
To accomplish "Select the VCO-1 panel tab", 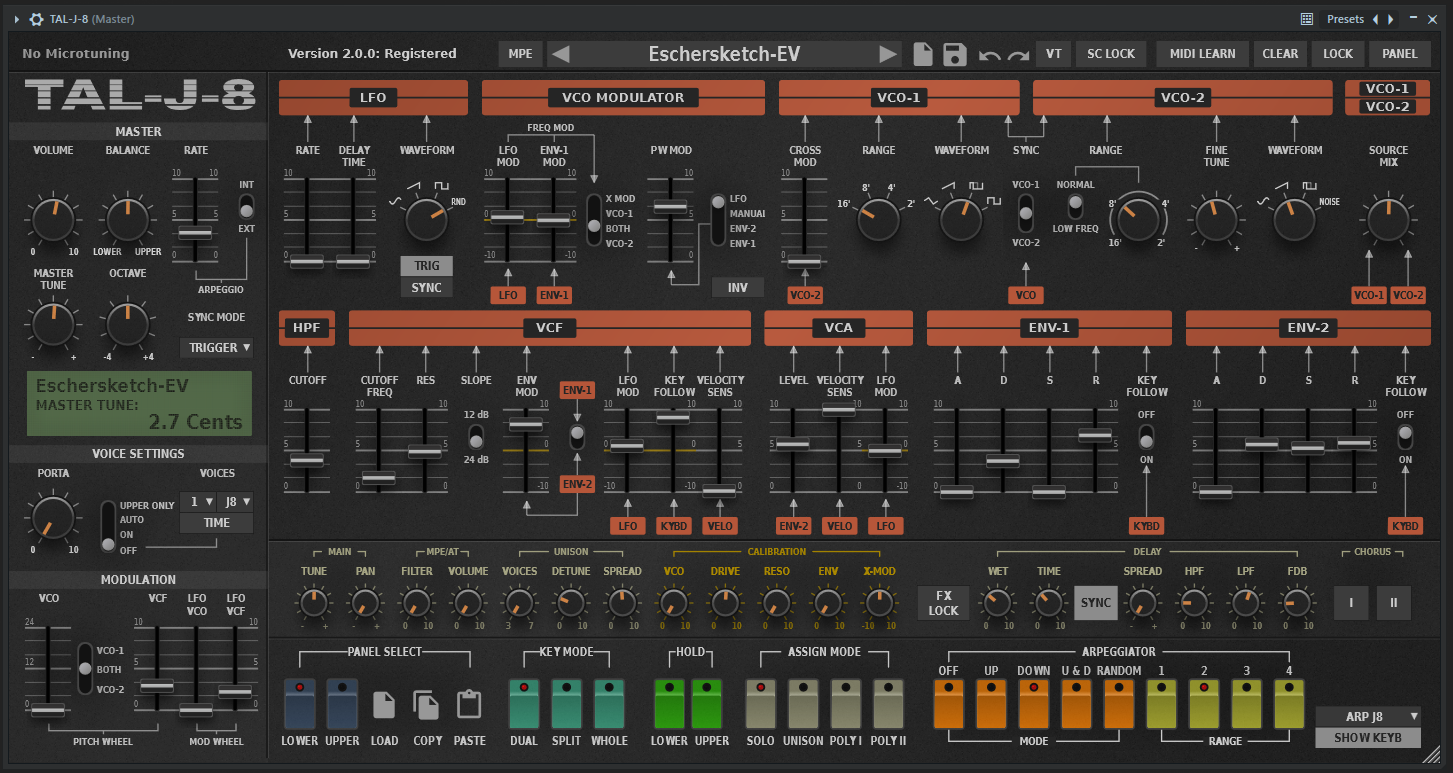I will tap(1387, 88).
